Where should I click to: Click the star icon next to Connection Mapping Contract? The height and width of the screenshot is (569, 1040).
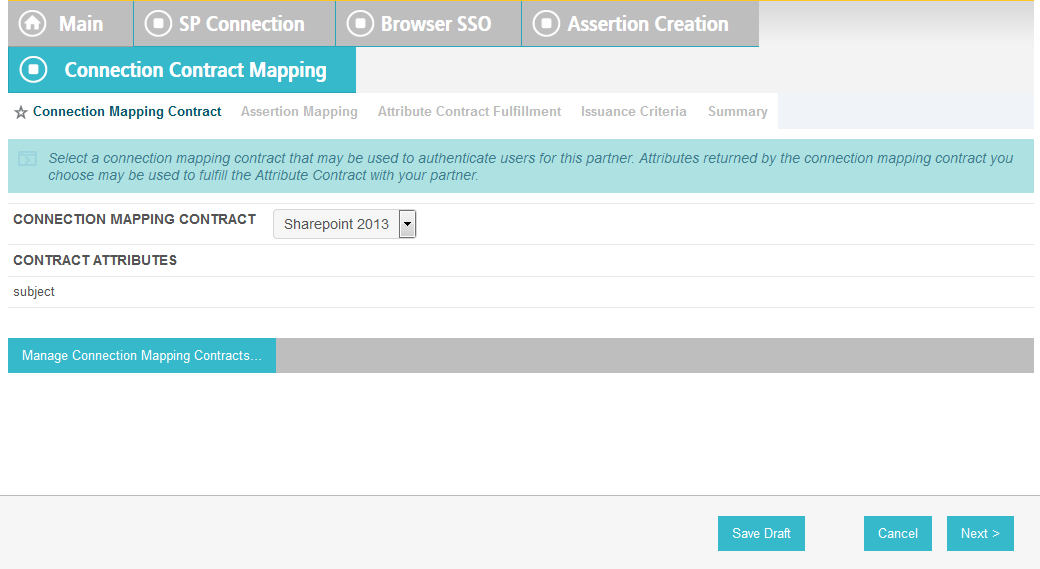point(21,112)
